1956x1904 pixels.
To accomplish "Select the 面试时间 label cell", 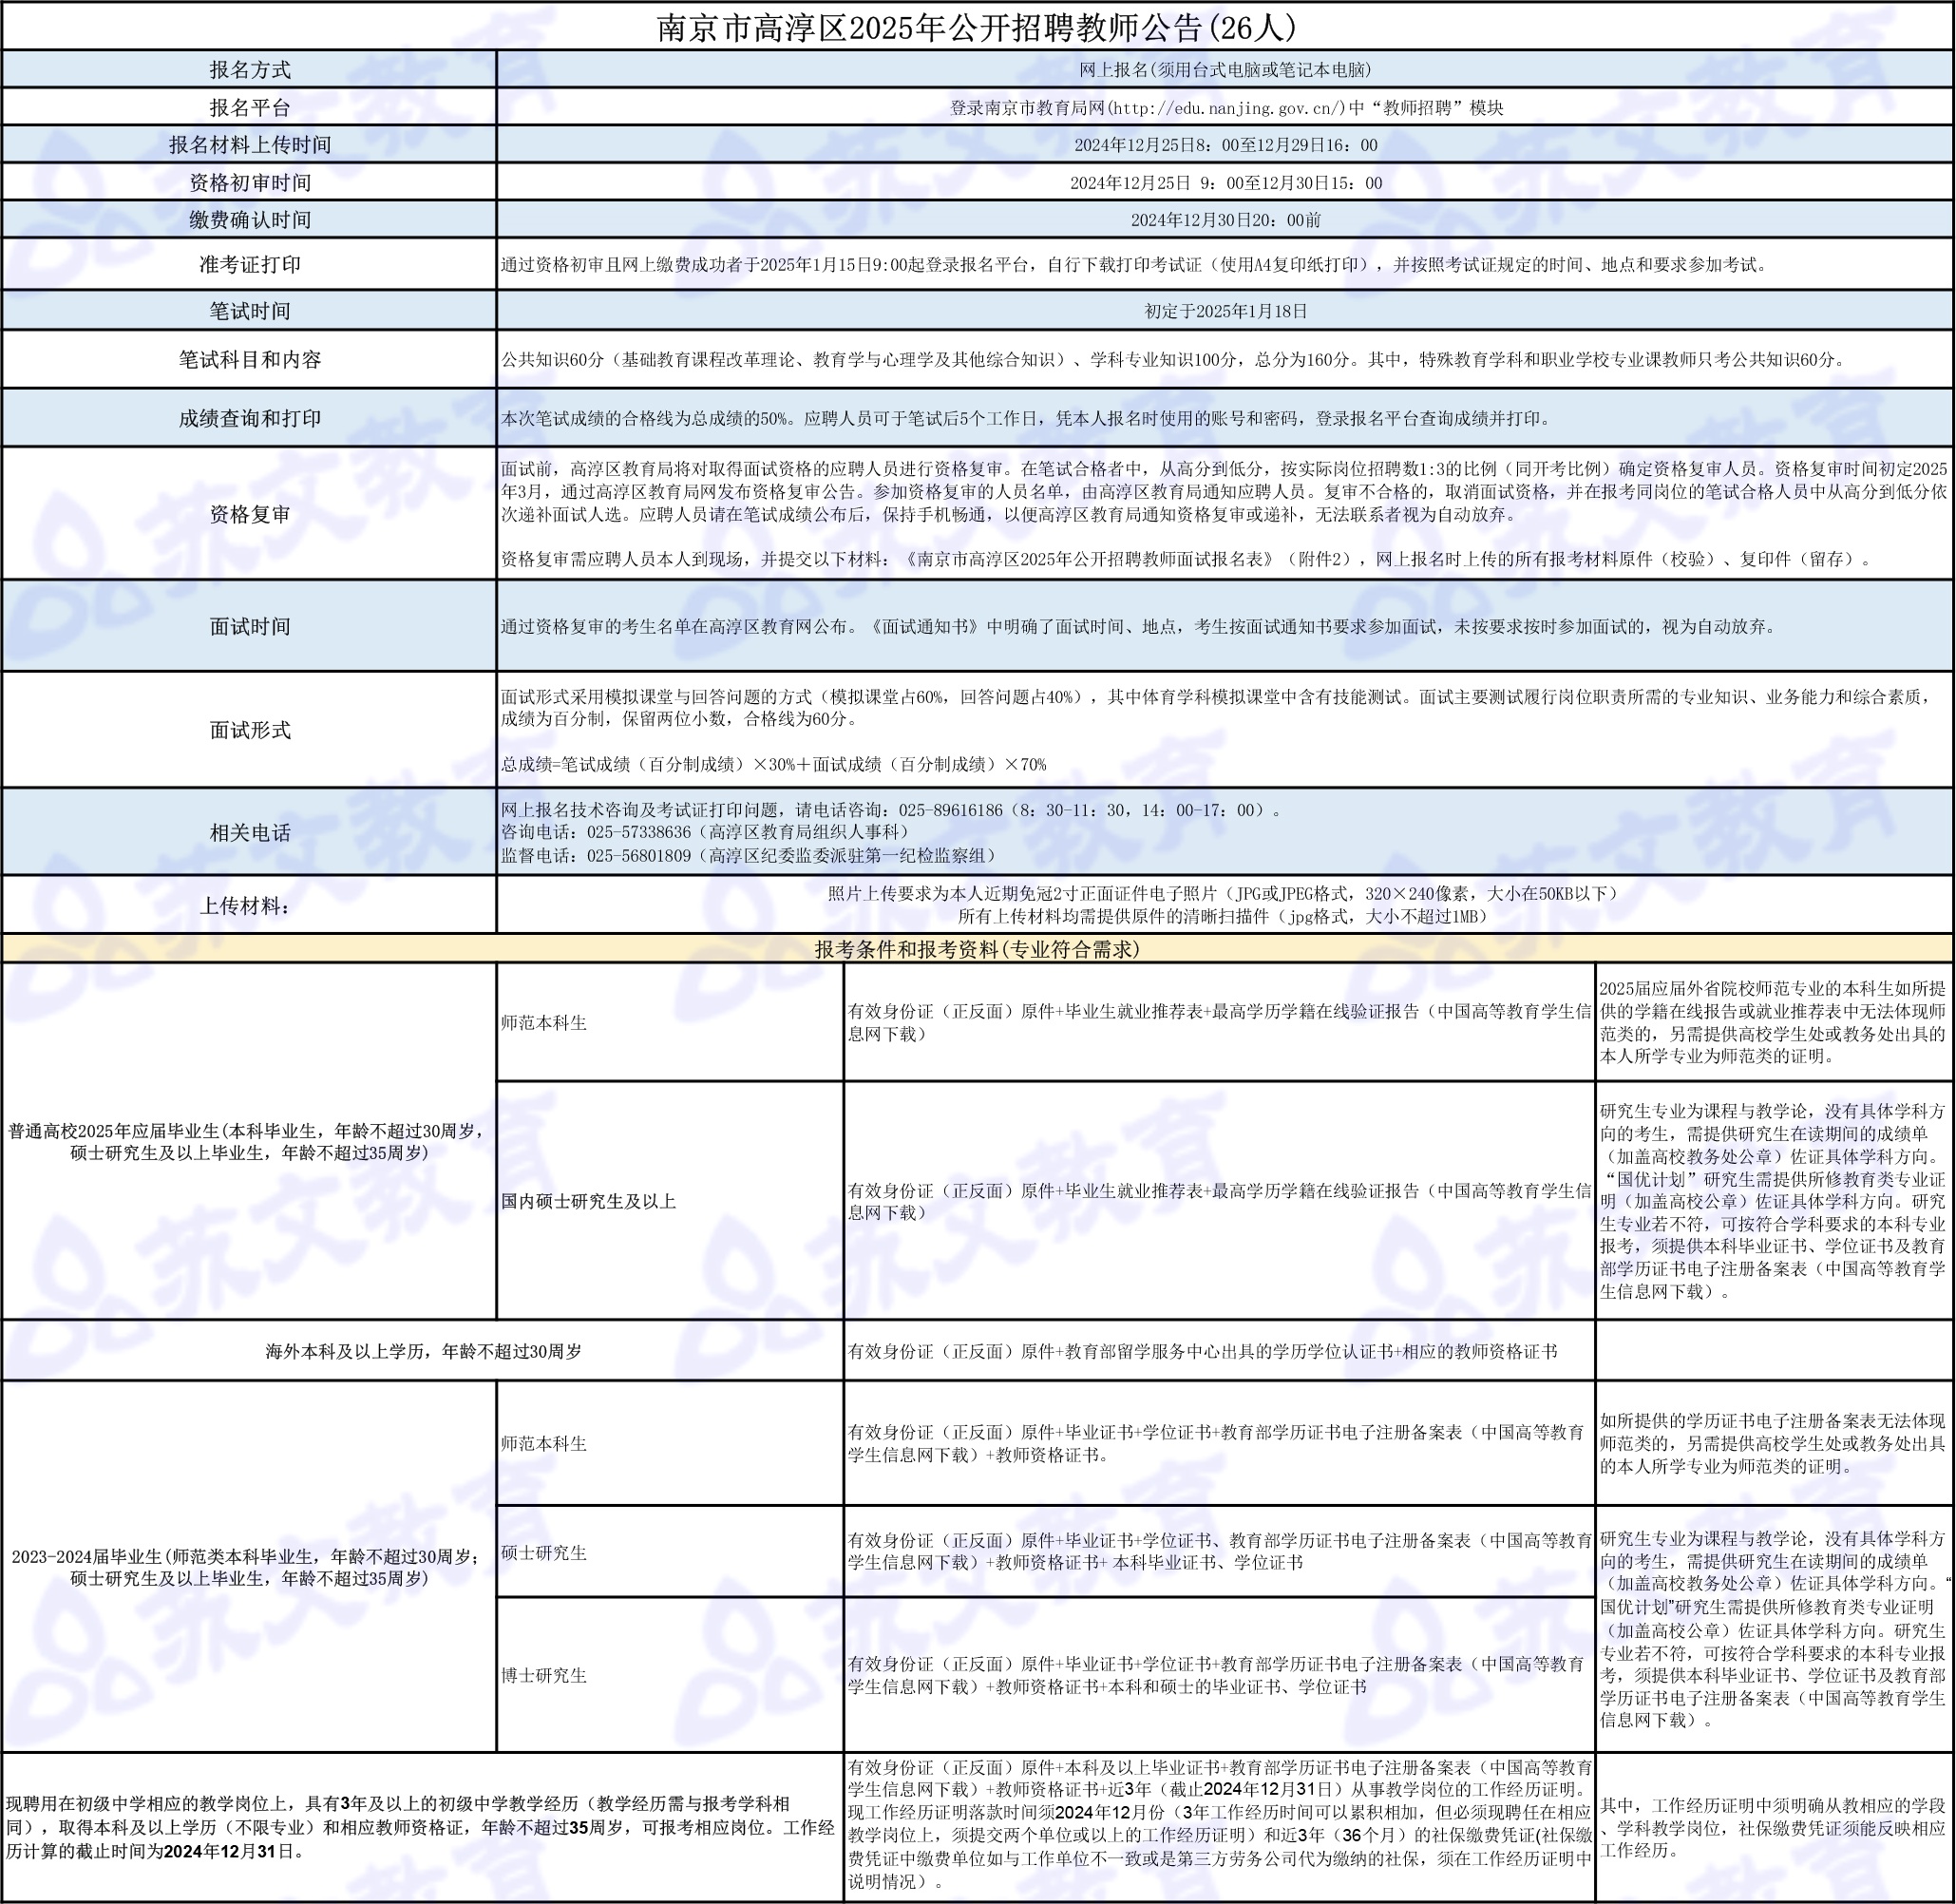I will pos(249,626).
